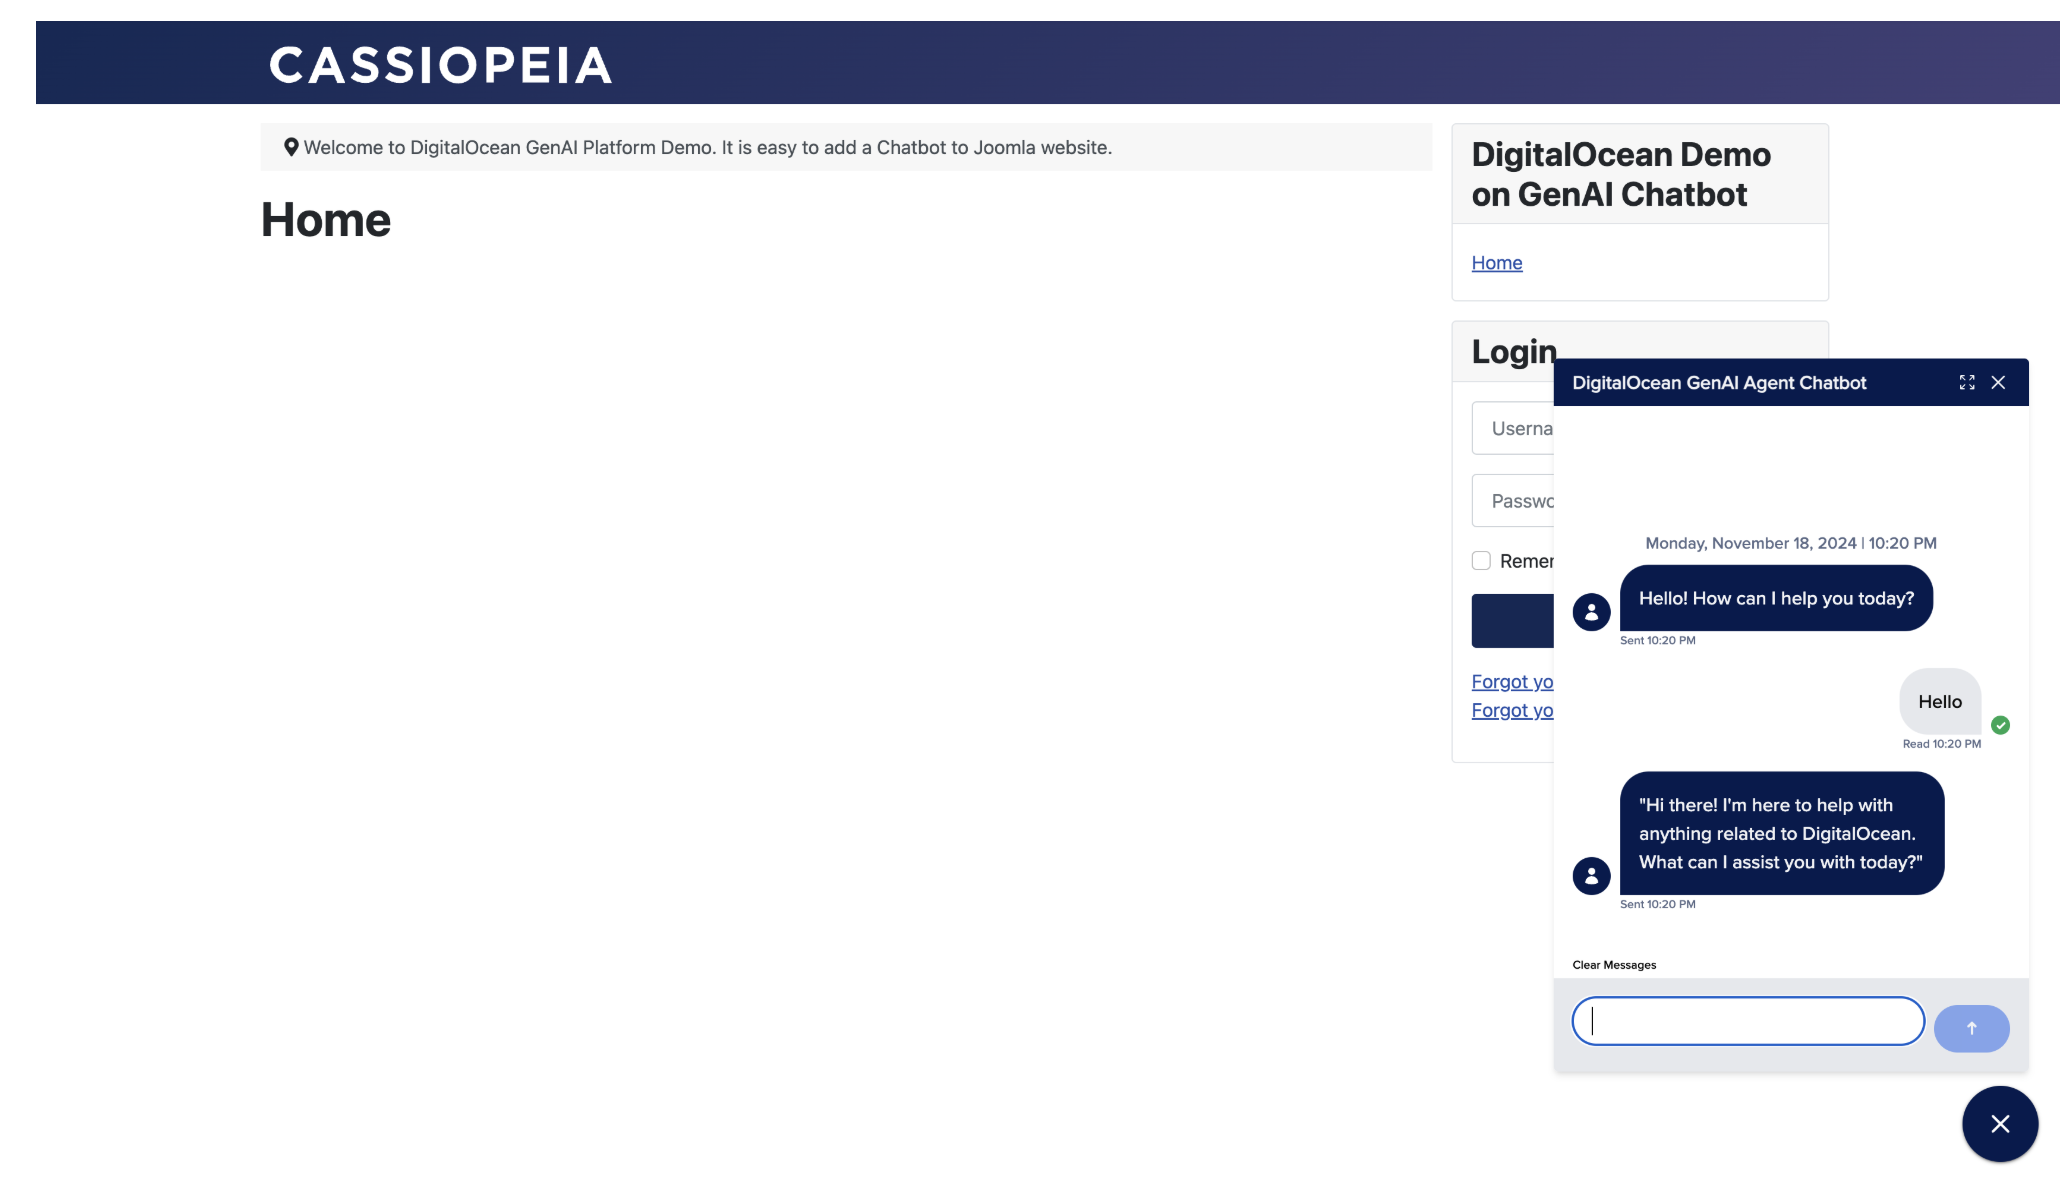Dismiss chat via the circular X button
The image size is (2064, 1200).
2000,1123
